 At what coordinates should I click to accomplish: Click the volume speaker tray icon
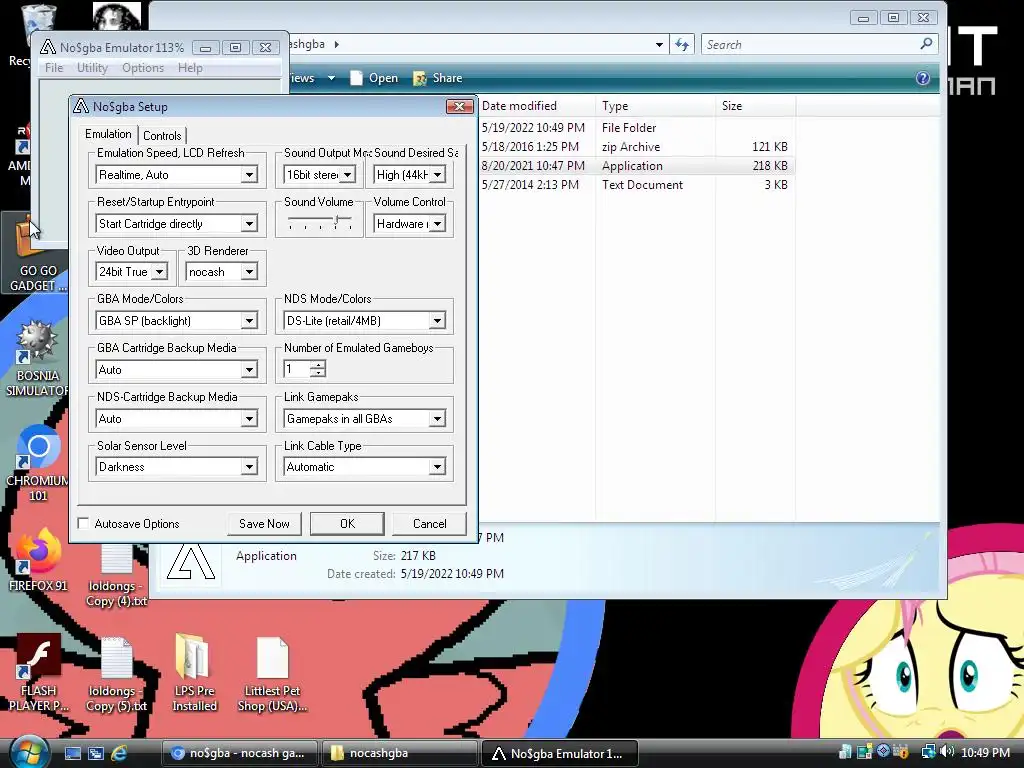948,752
